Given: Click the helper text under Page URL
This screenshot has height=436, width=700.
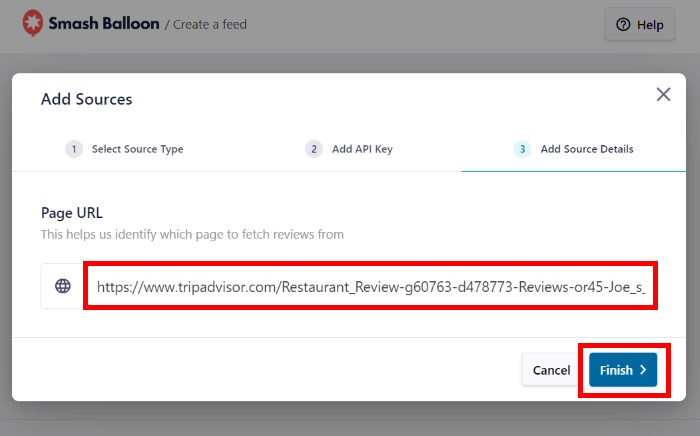Looking at the screenshot, I should [192, 234].
